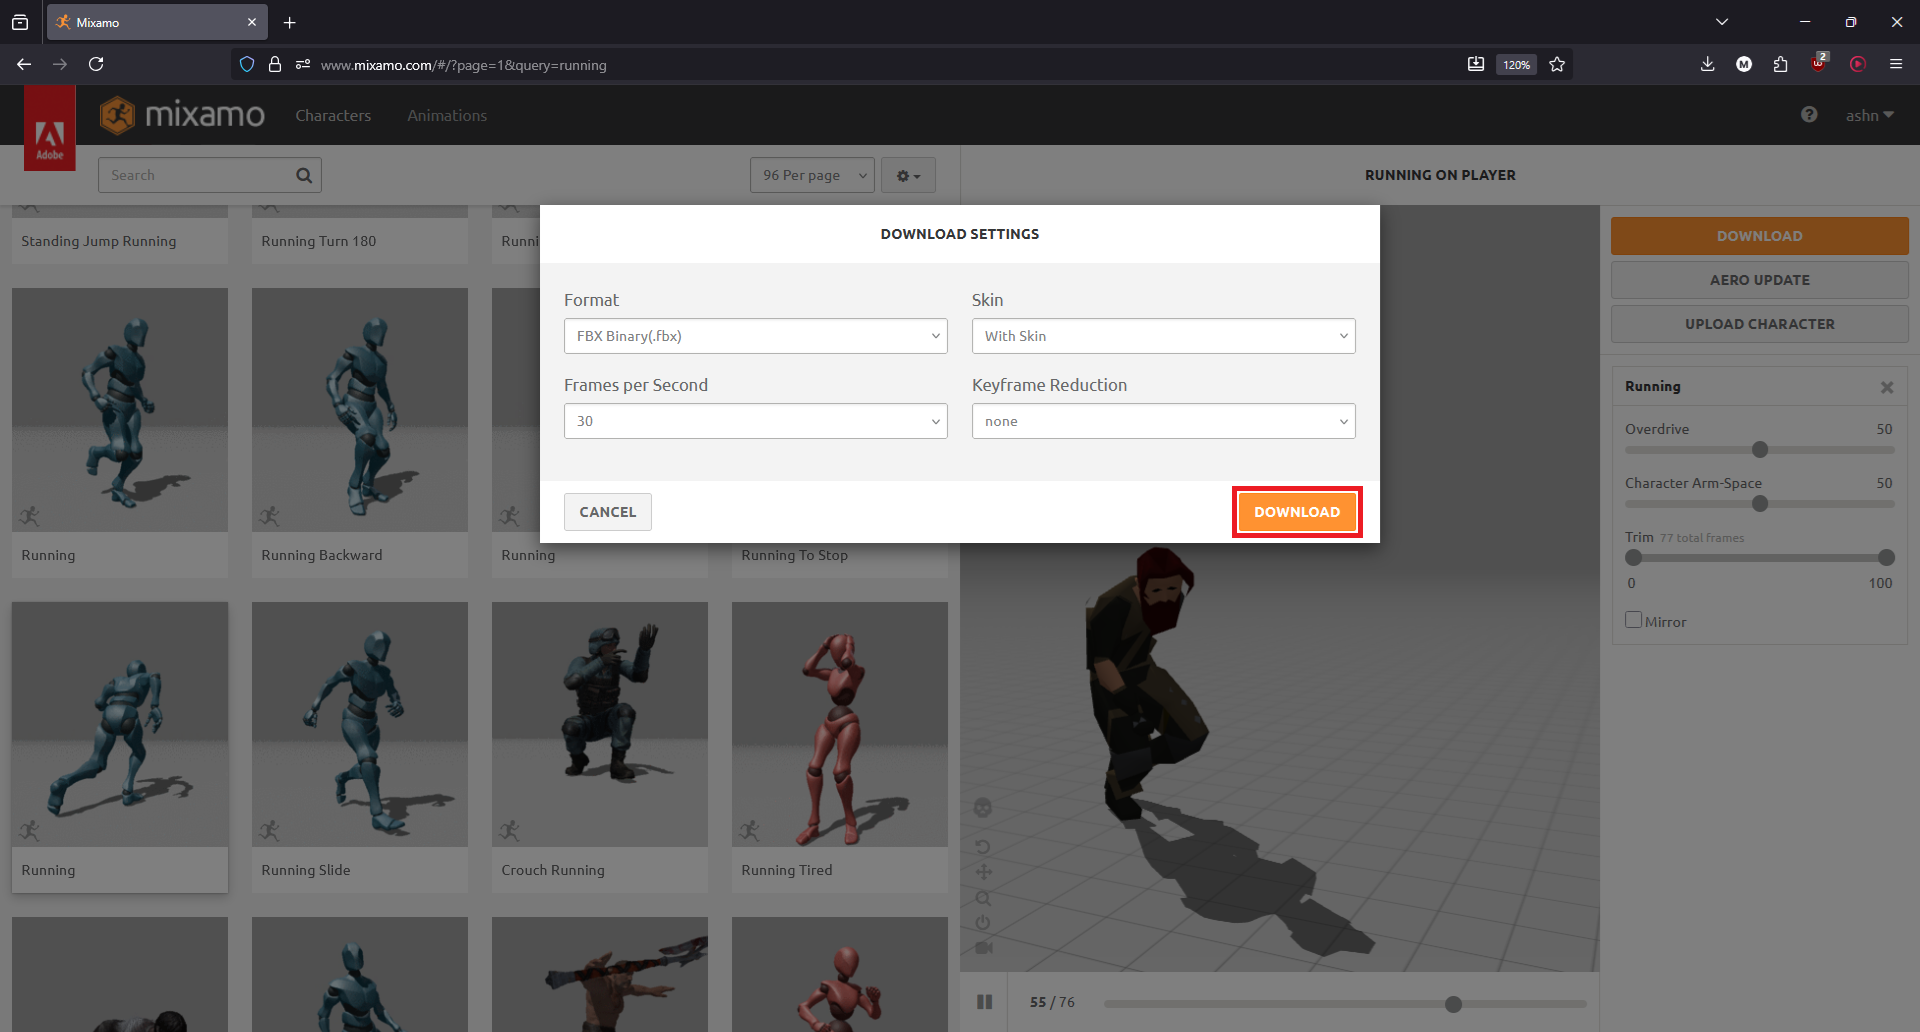Go to the Characters tab
Image resolution: width=1920 pixels, height=1032 pixels.
pos(333,116)
